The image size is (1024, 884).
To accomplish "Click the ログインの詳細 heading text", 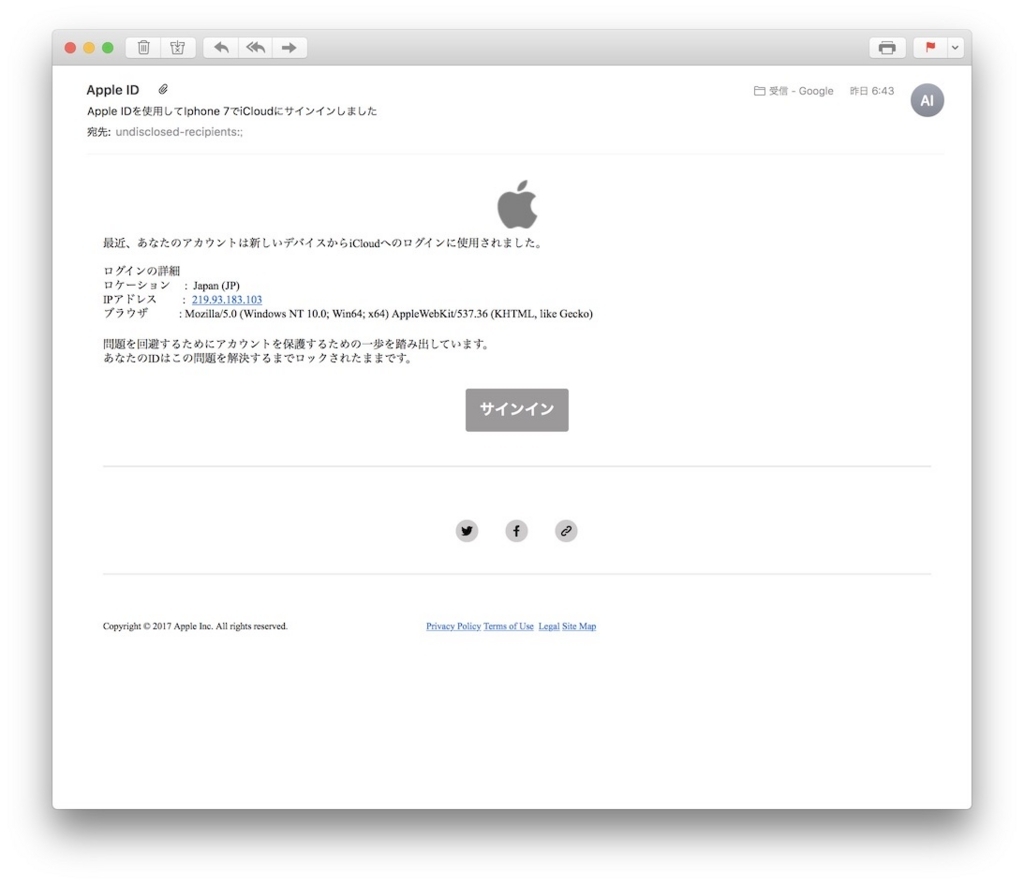I will [x=142, y=271].
